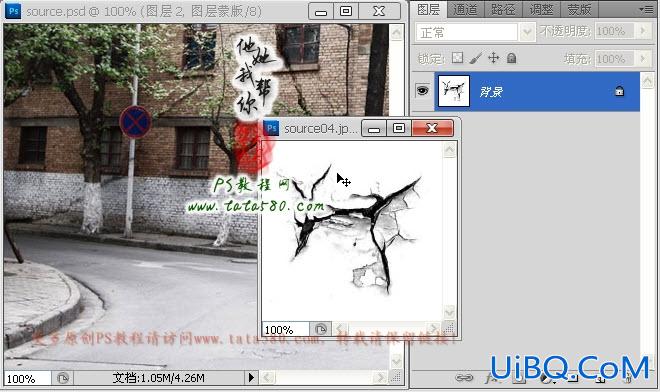Click the 背景 layer name
The image size is (660, 392).
pos(491,92)
